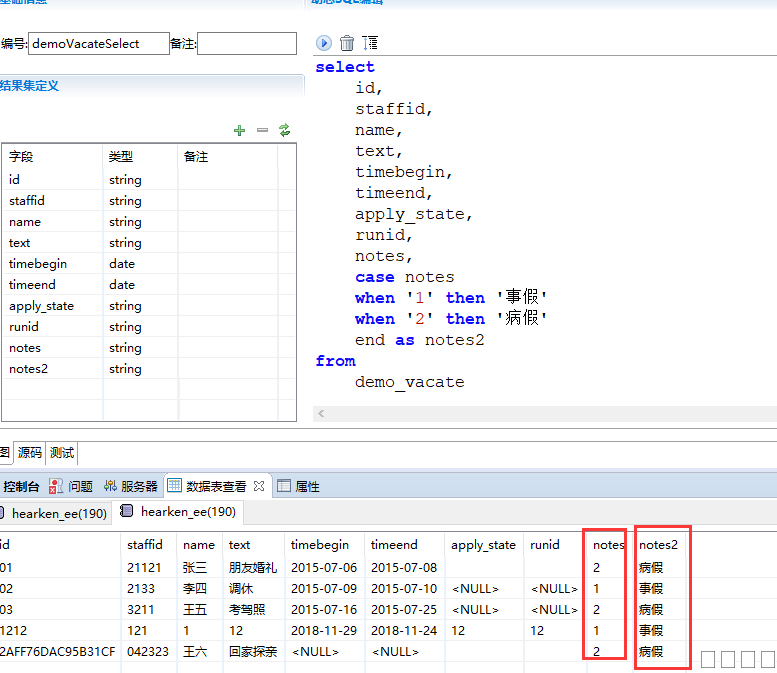Click in the 备注 input field
Screen dimensions: 777x673
[247, 44]
